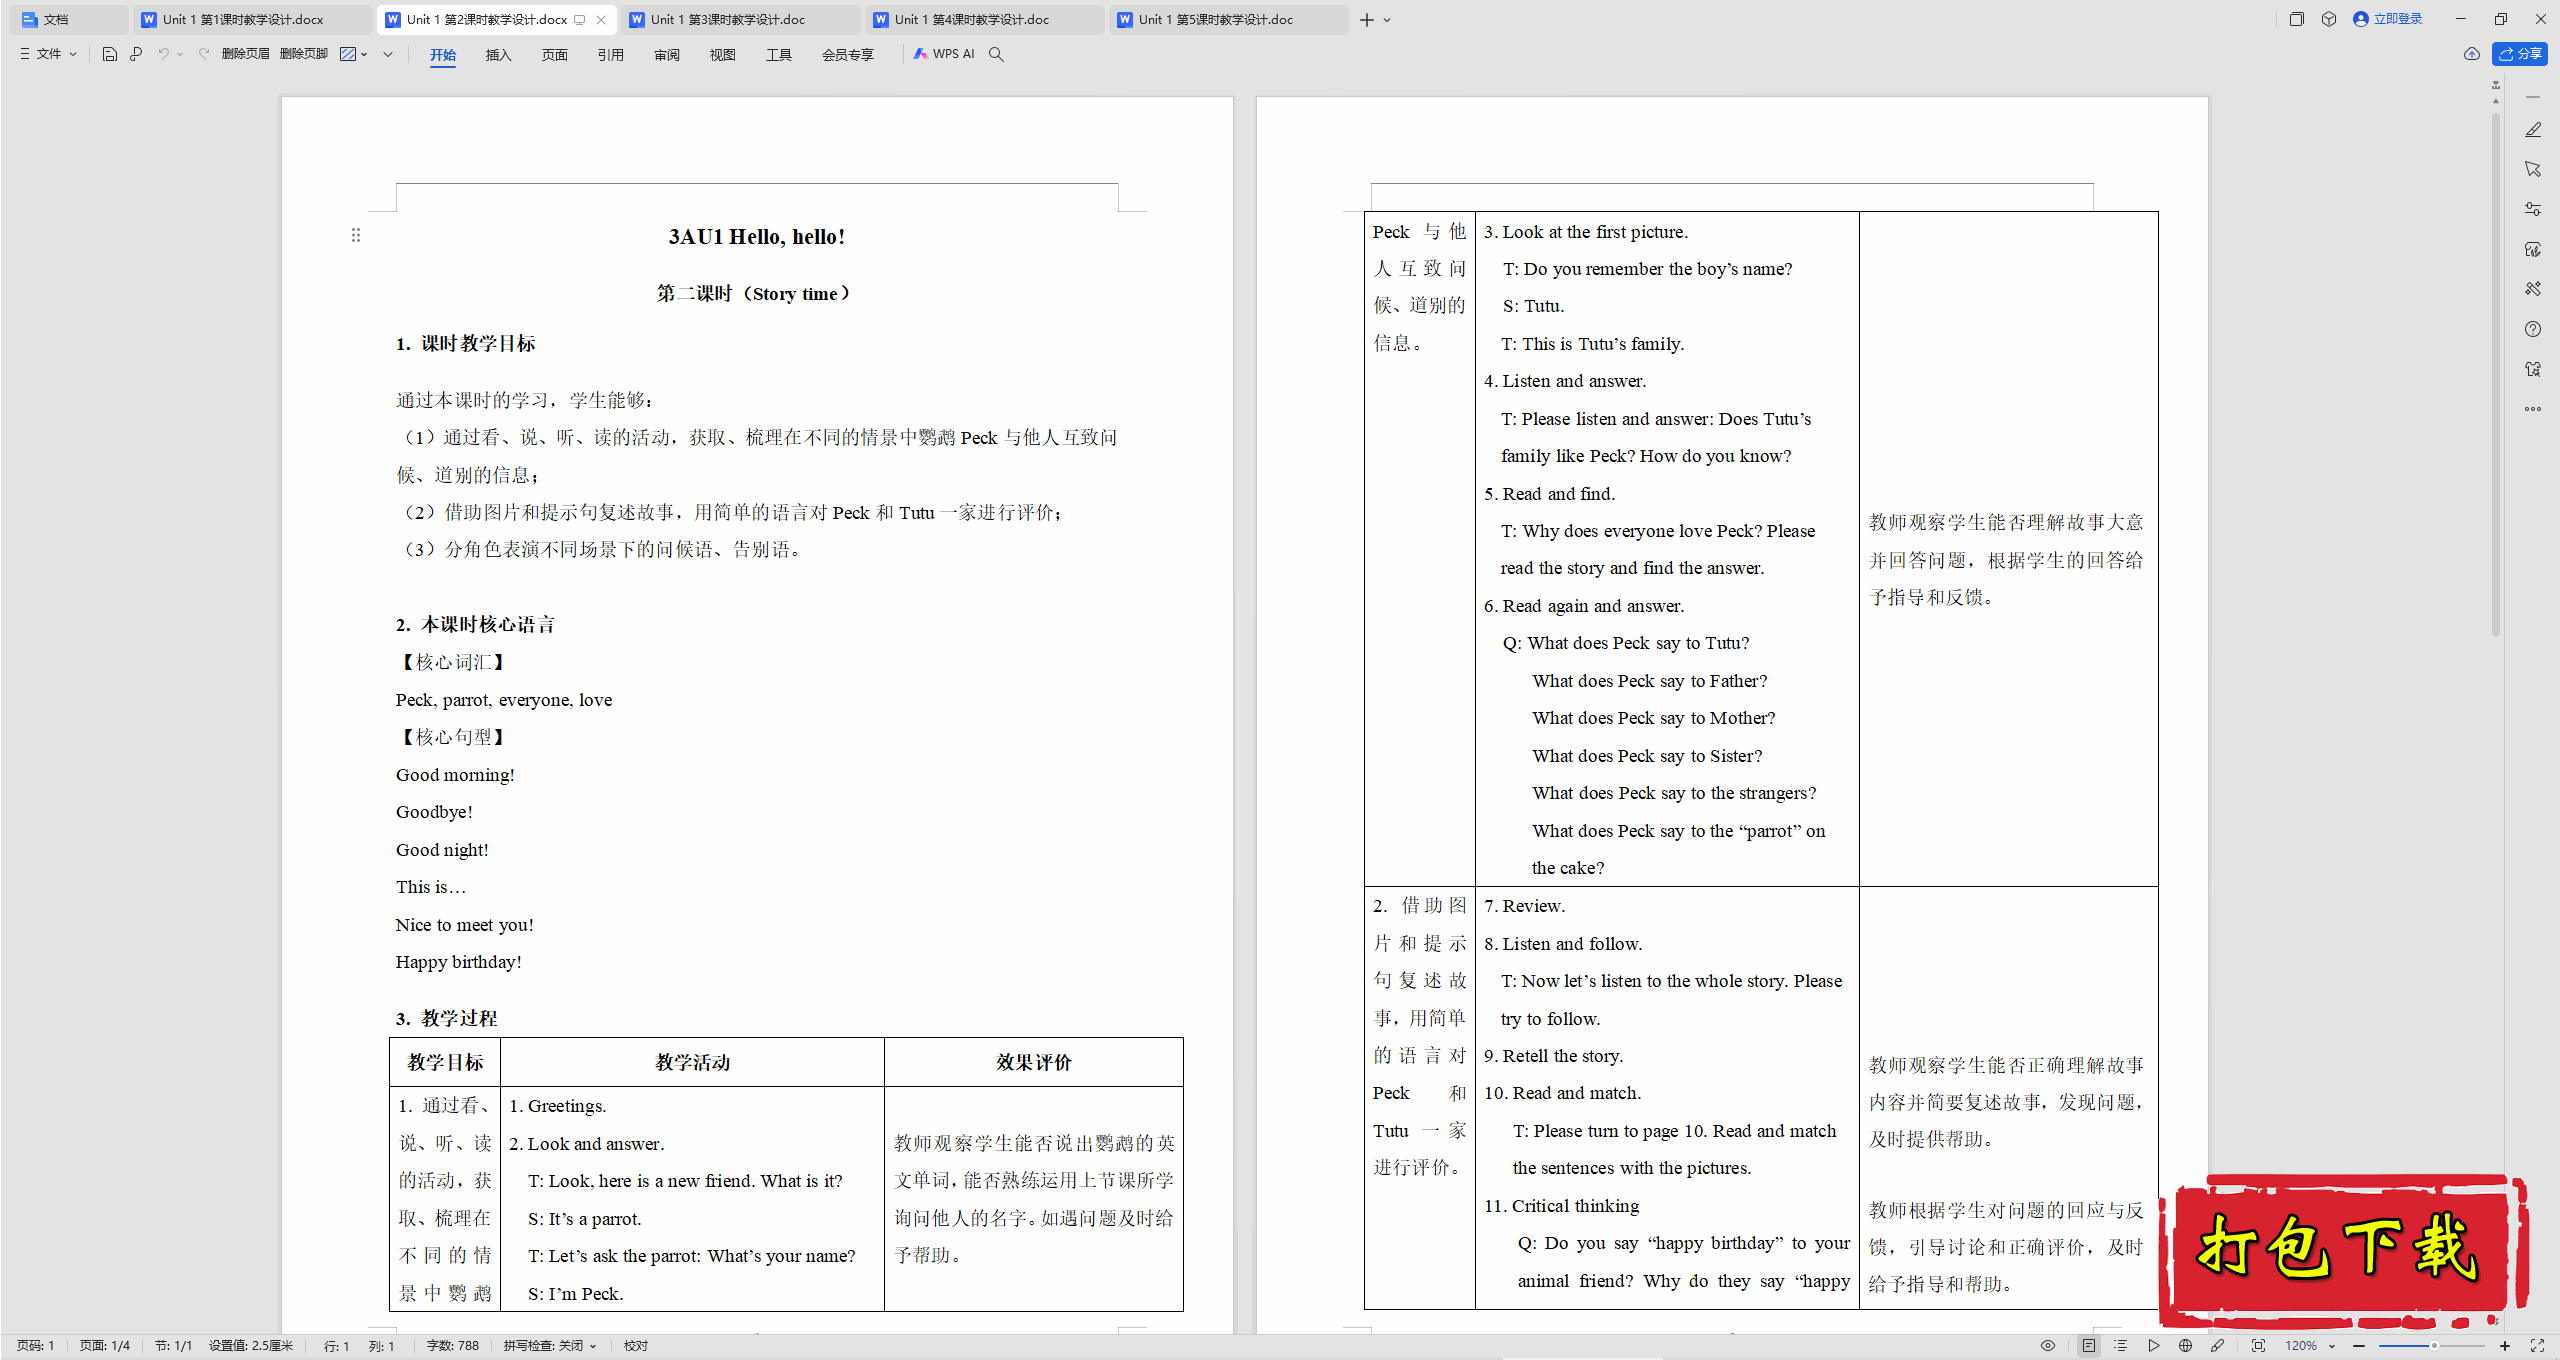
Task: Click the multi-window icon near login
Action: [2296, 19]
